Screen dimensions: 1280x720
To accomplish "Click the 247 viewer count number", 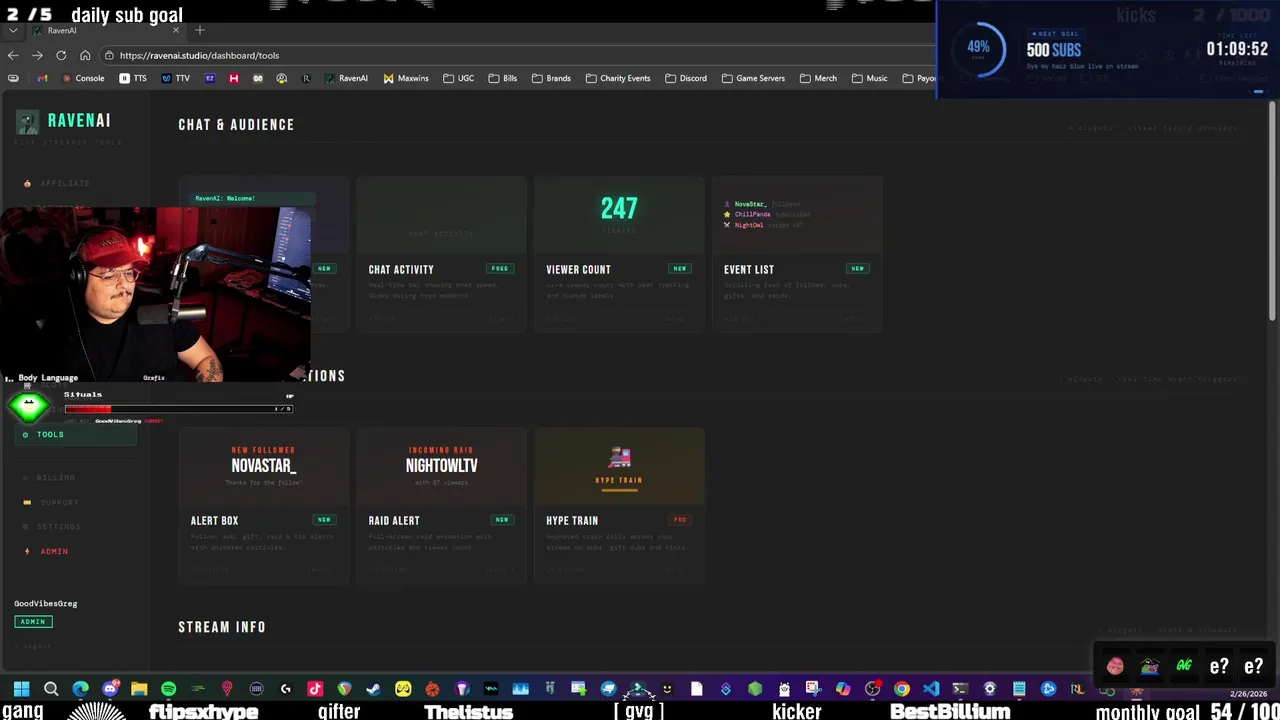I will point(619,208).
